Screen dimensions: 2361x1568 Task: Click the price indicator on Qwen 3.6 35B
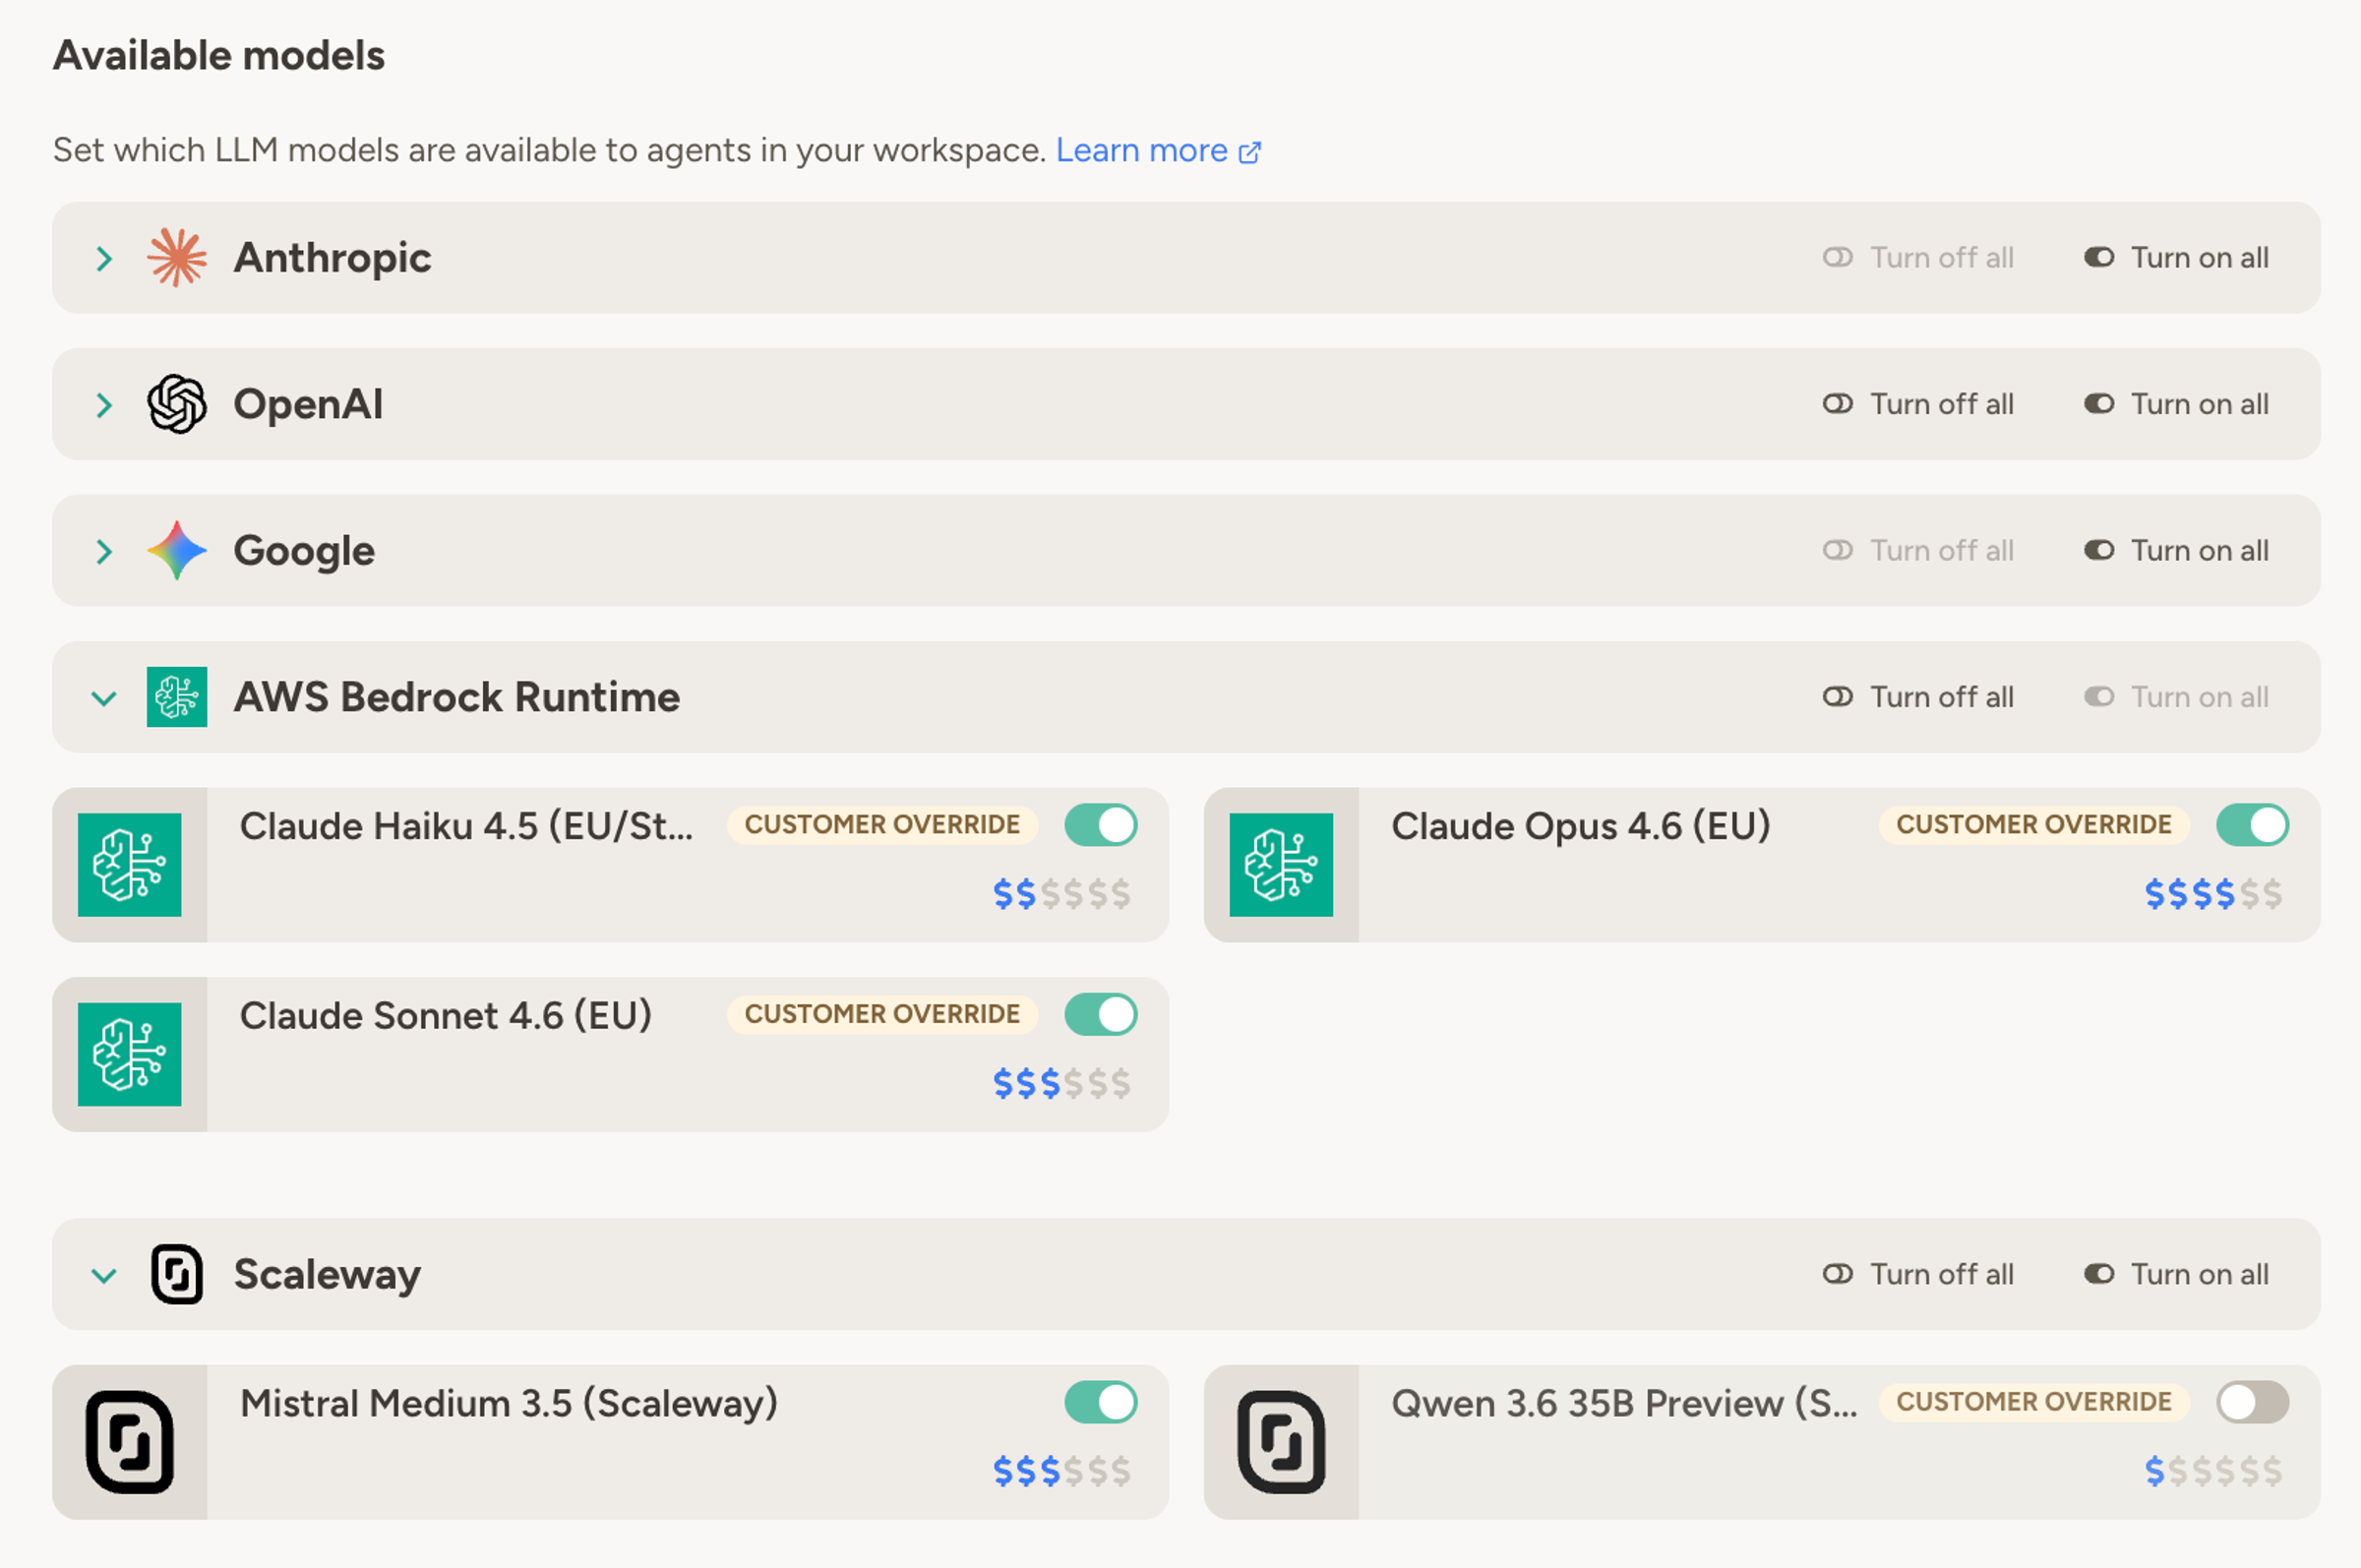(x=2213, y=1471)
